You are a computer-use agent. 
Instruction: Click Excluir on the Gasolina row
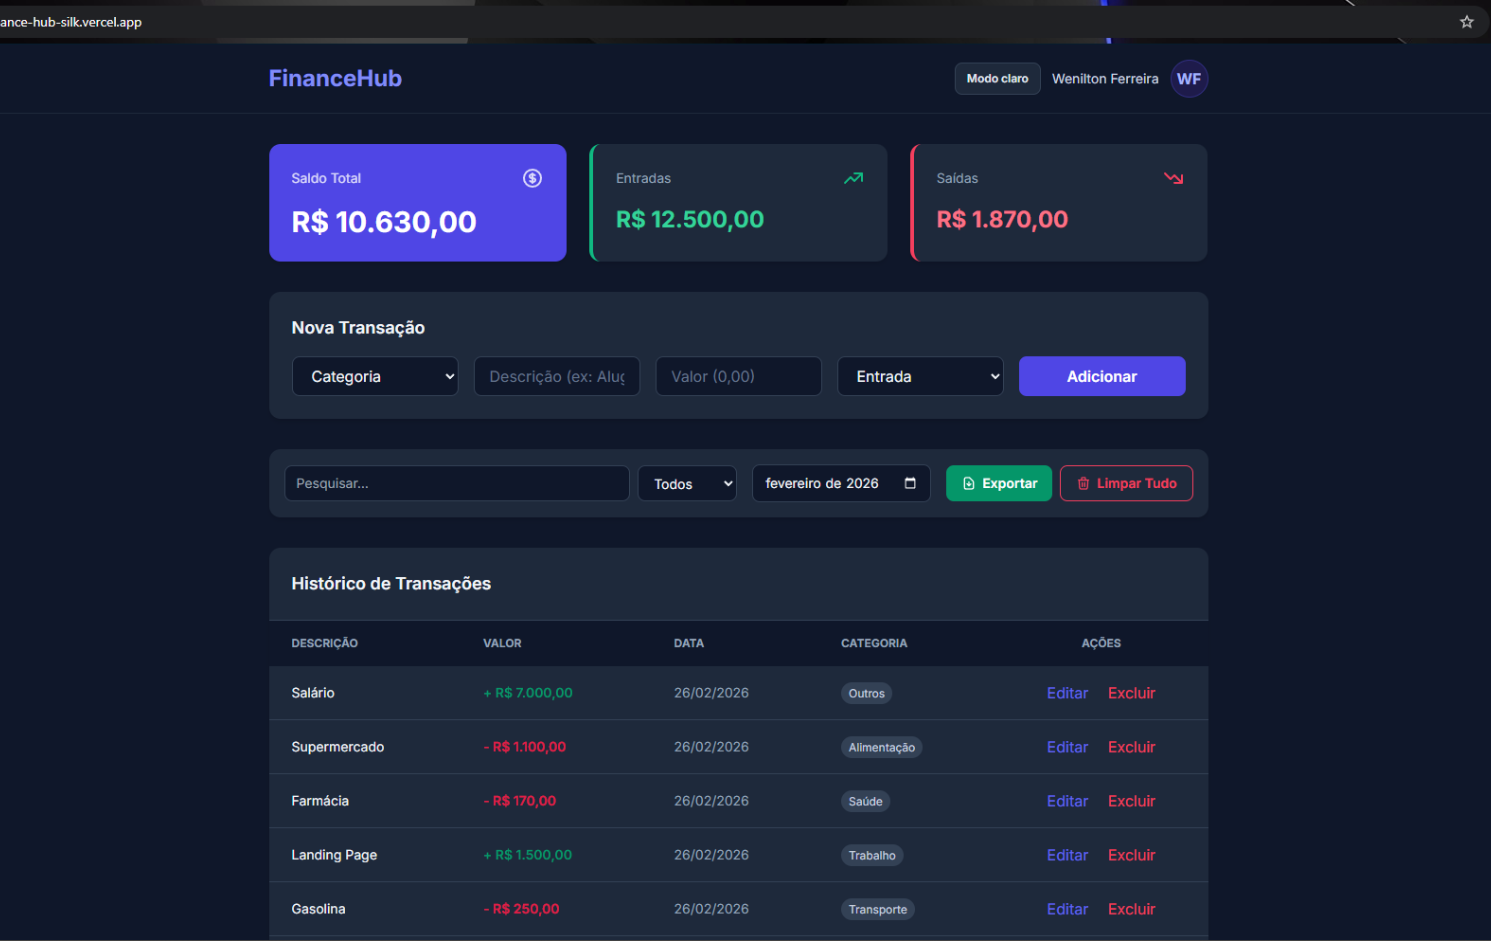click(1131, 909)
